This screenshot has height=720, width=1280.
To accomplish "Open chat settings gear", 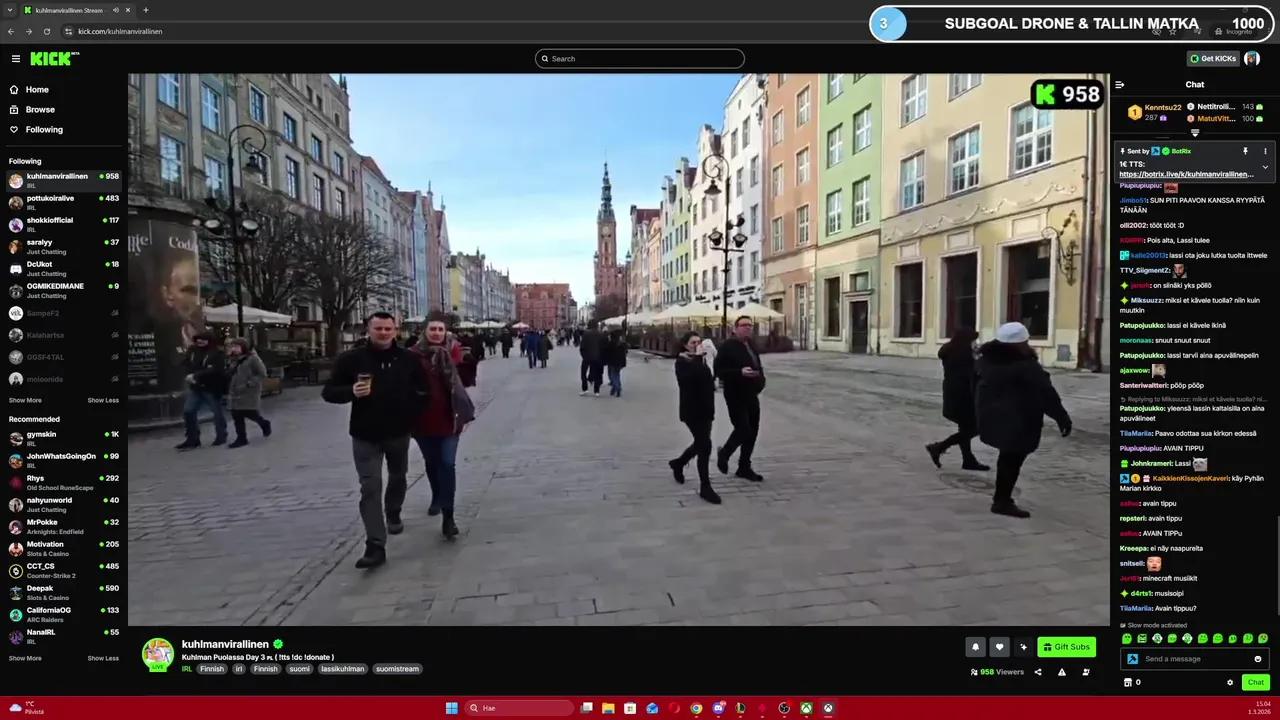I will point(1230,682).
